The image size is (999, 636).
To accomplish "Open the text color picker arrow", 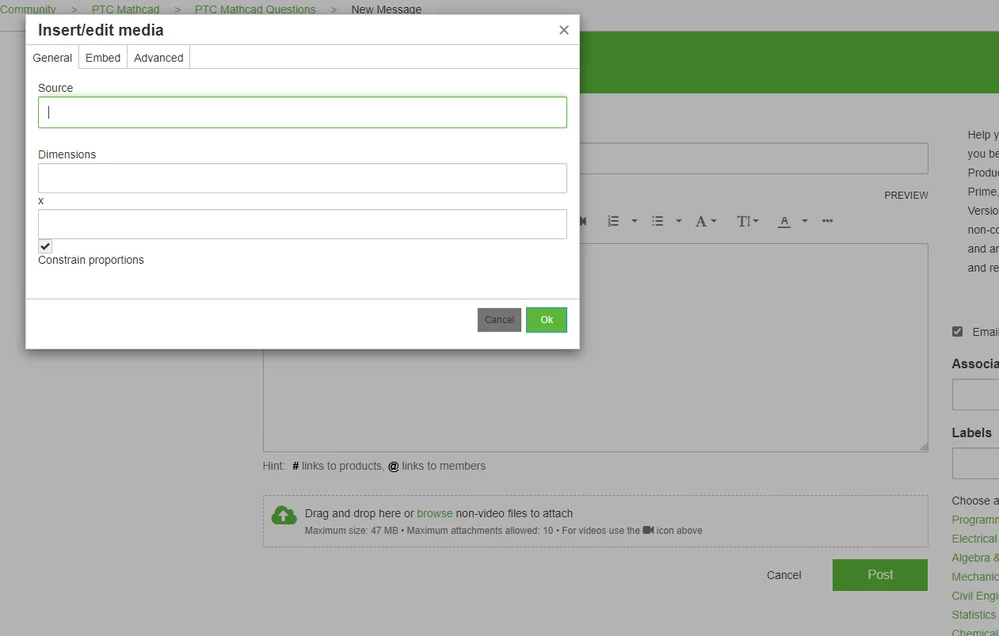I will pyautogui.click(x=805, y=221).
